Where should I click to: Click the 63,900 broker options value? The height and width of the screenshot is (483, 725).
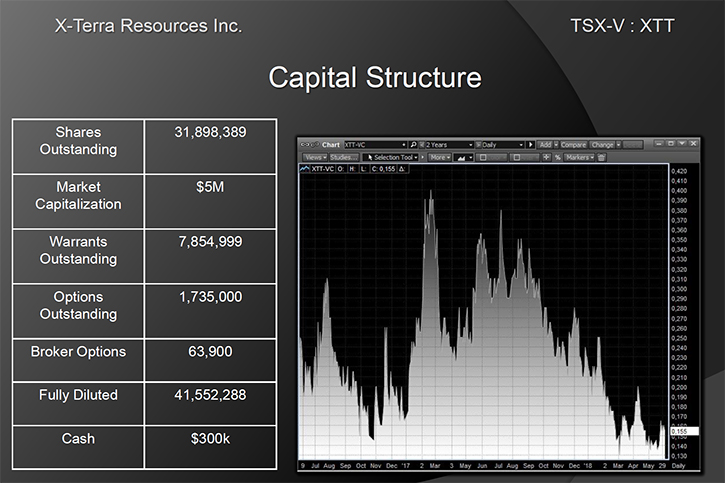210,352
